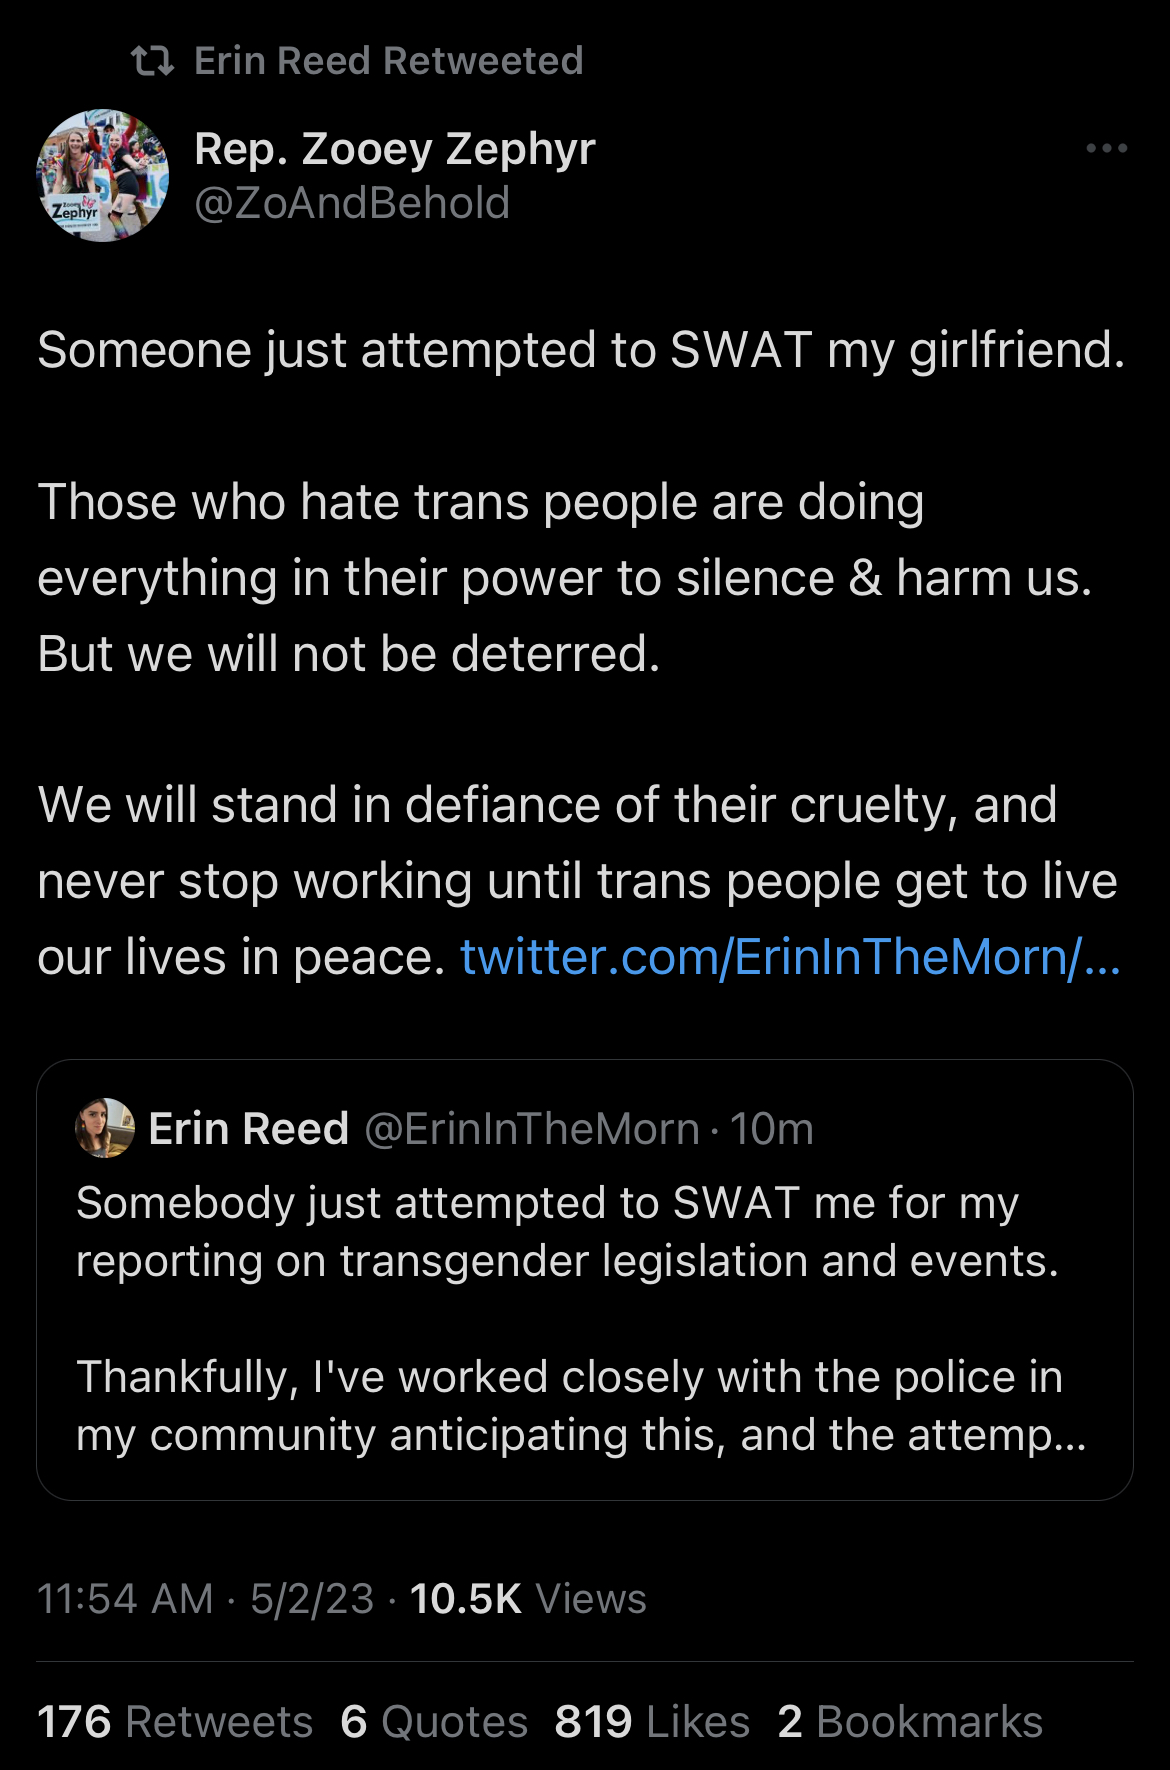Open the twitter.com/ErinInTheMorn link
The height and width of the screenshot is (1770, 1170).
[x=790, y=958]
